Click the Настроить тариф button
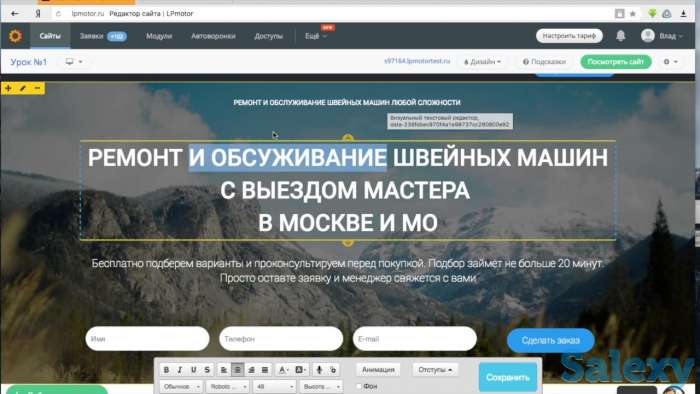700x394 pixels. coord(569,36)
